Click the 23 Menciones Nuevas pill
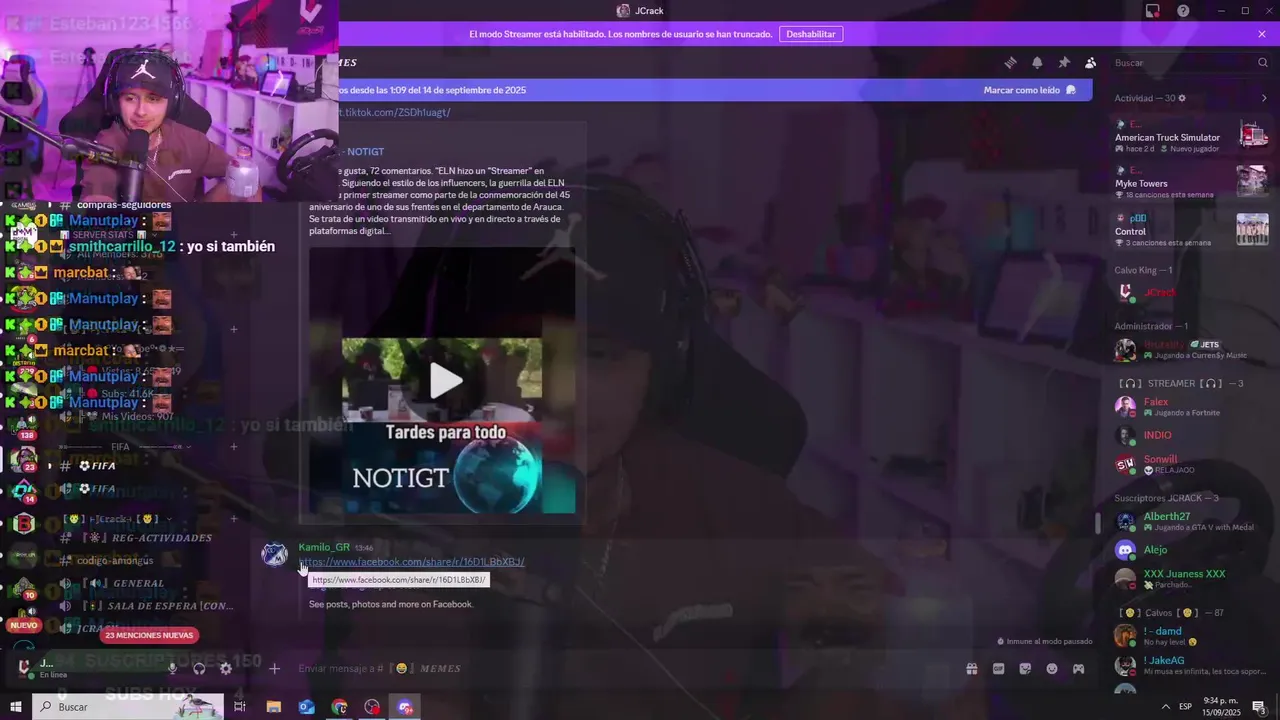Screen dimensions: 1280x720 [149, 635]
